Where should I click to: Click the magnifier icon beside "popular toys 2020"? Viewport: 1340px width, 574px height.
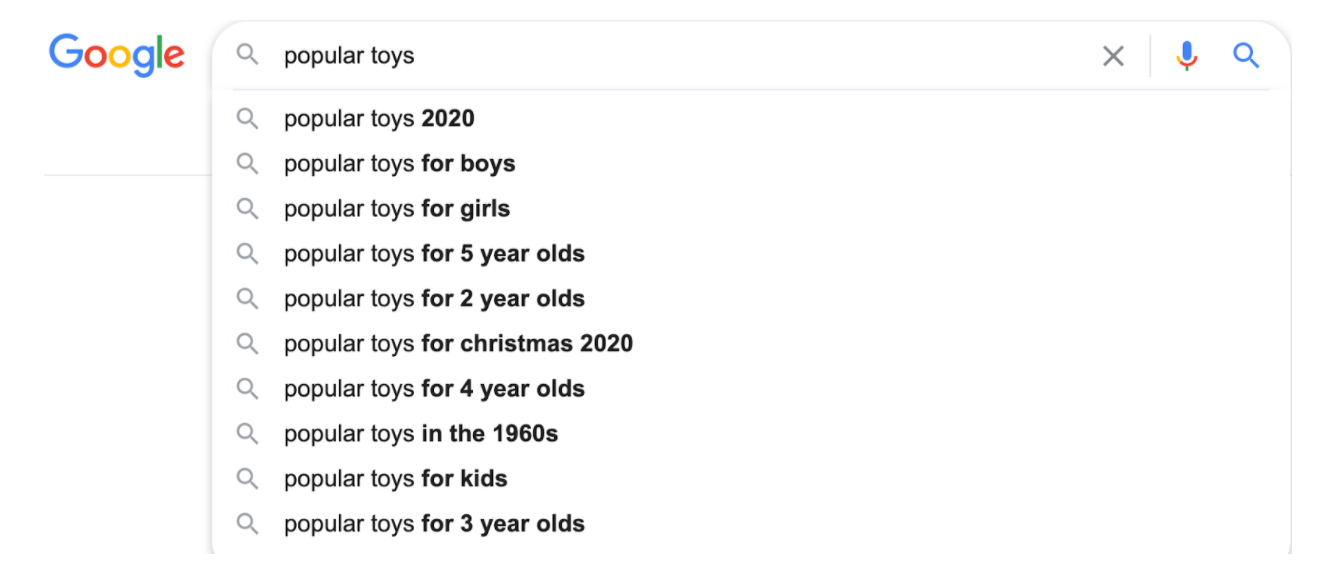point(247,119)
